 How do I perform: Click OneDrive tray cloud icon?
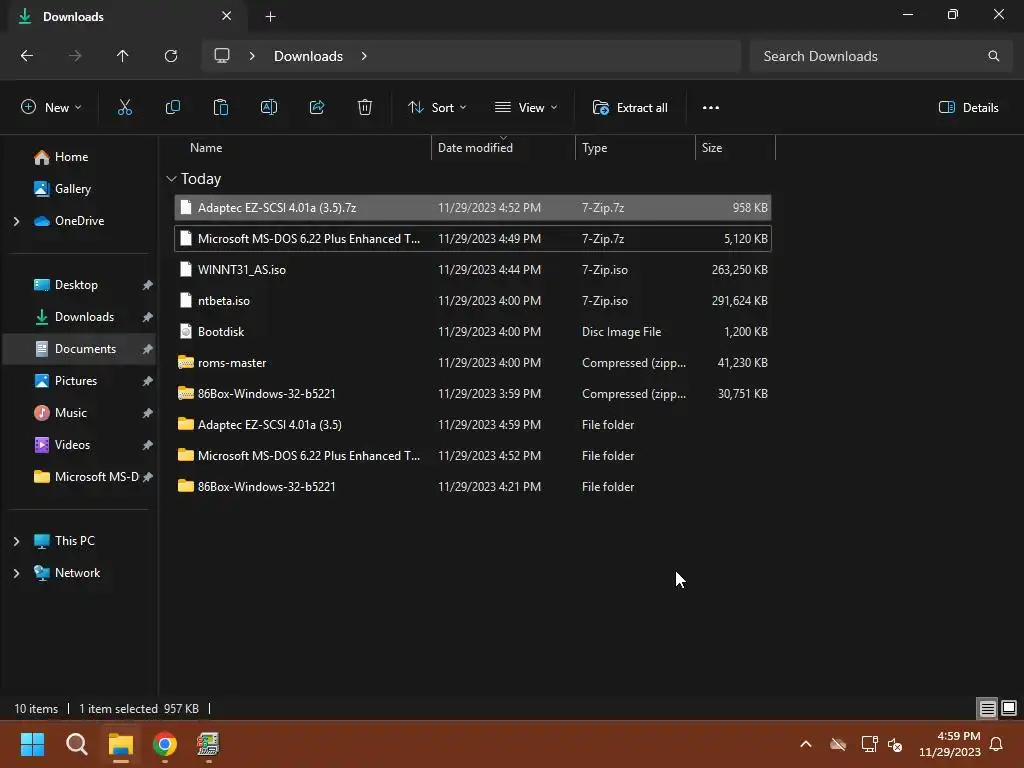[838, 744]
